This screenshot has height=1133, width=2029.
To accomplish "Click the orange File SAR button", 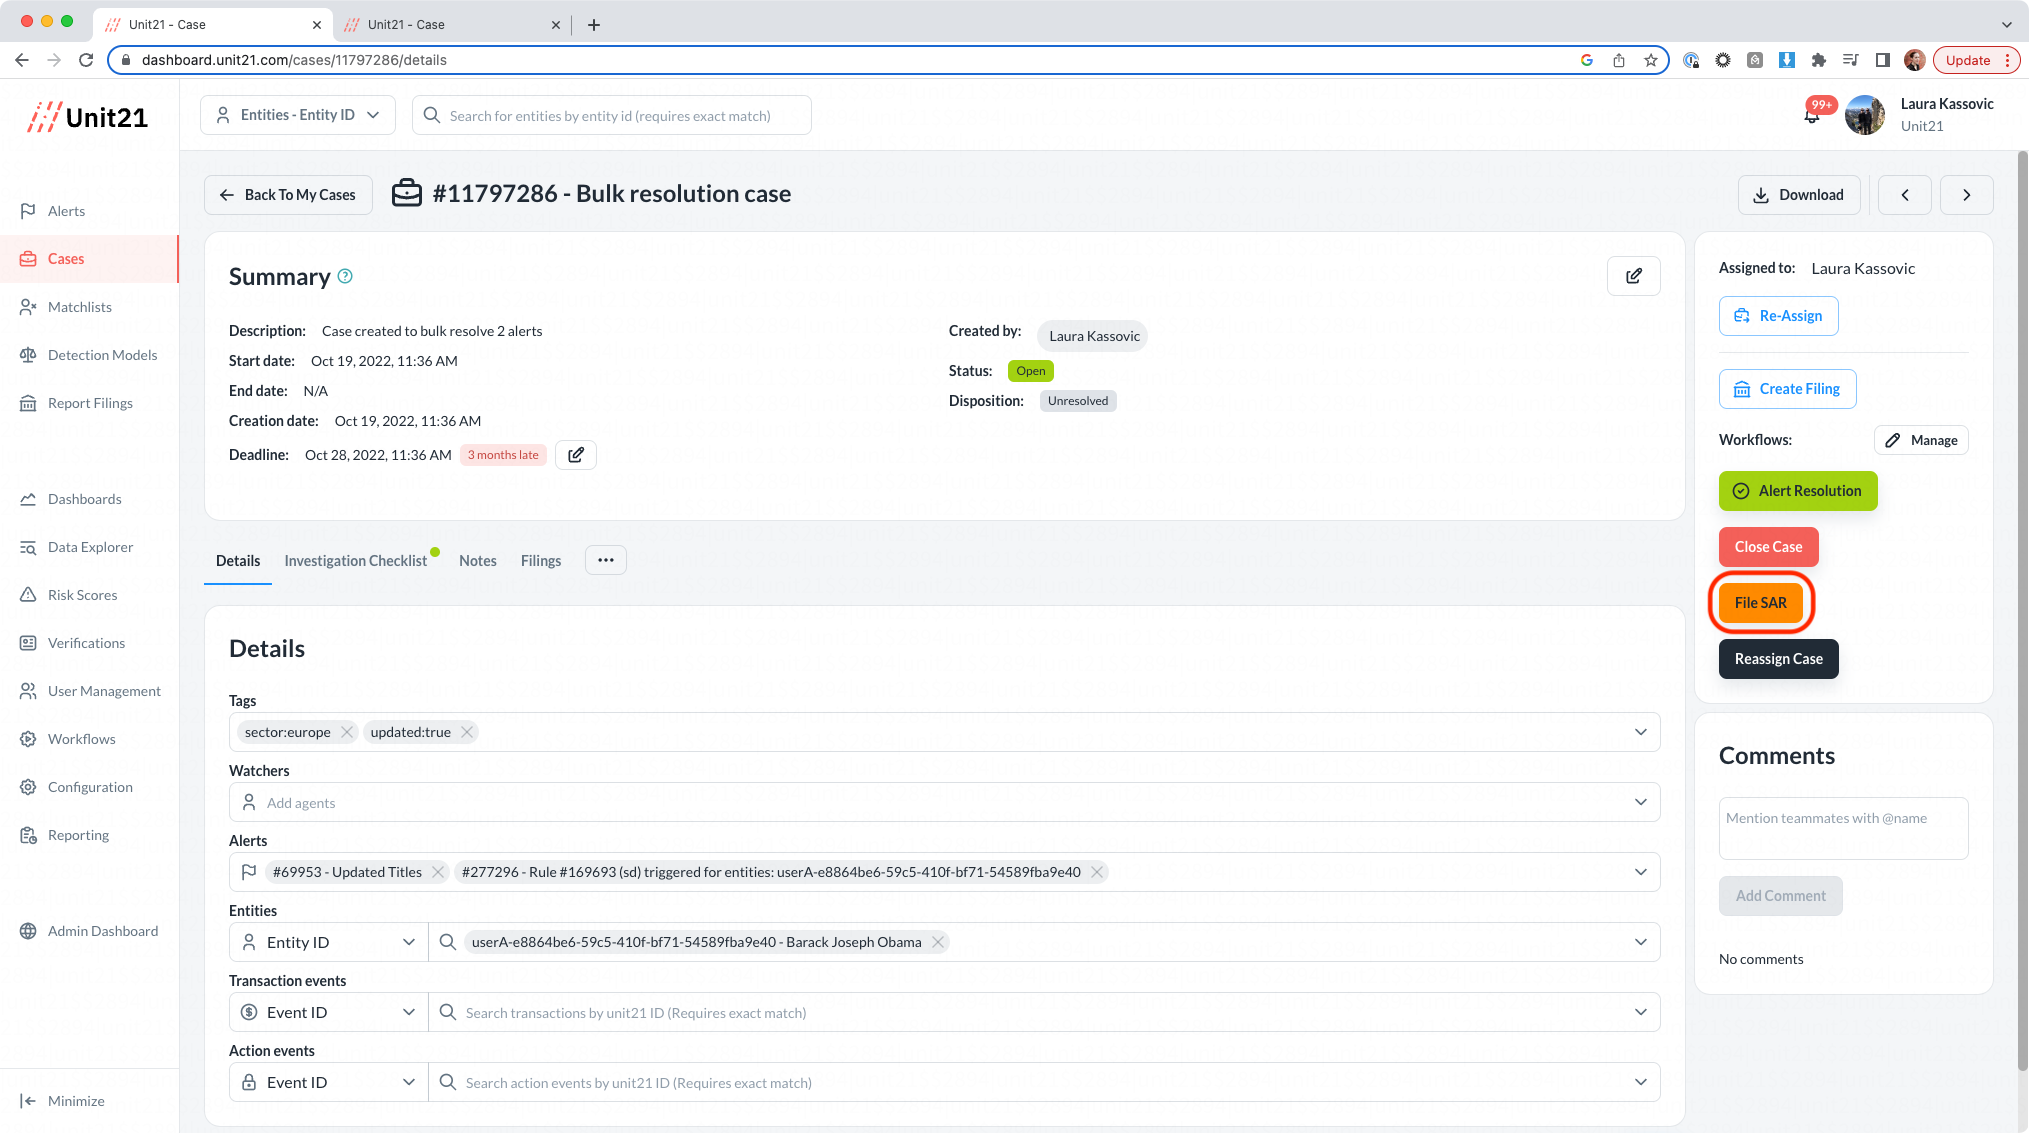I will pyautogui.click(x=1760, y=603).
